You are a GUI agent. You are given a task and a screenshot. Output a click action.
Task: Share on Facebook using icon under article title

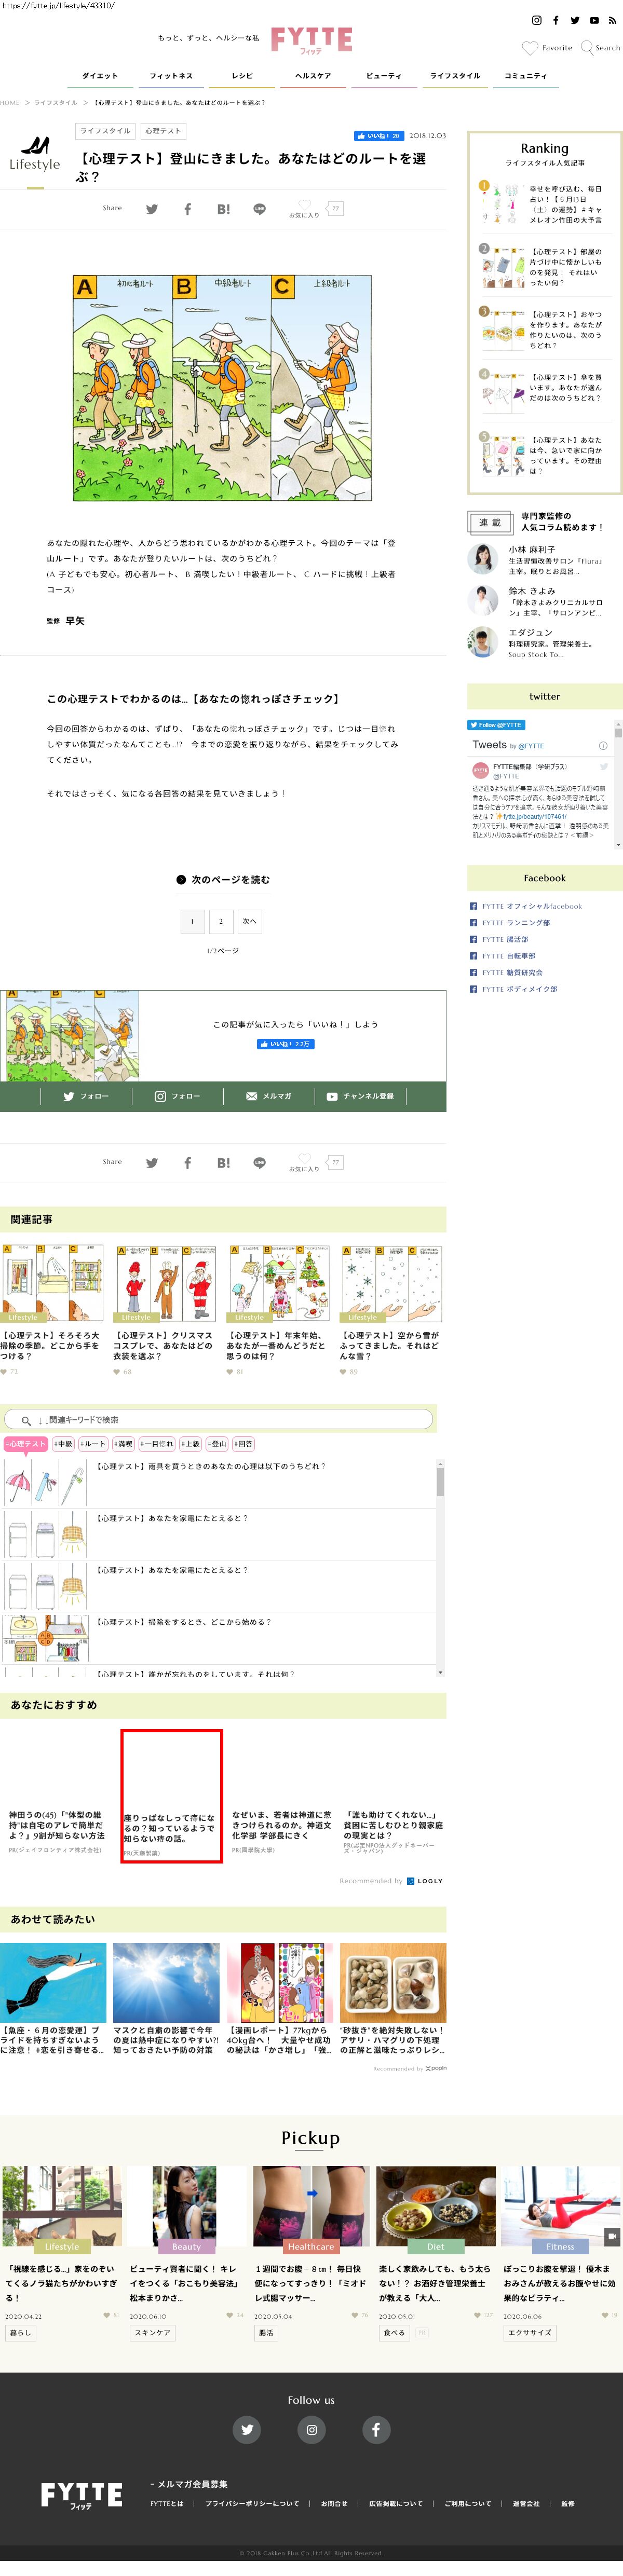[187, 209]
